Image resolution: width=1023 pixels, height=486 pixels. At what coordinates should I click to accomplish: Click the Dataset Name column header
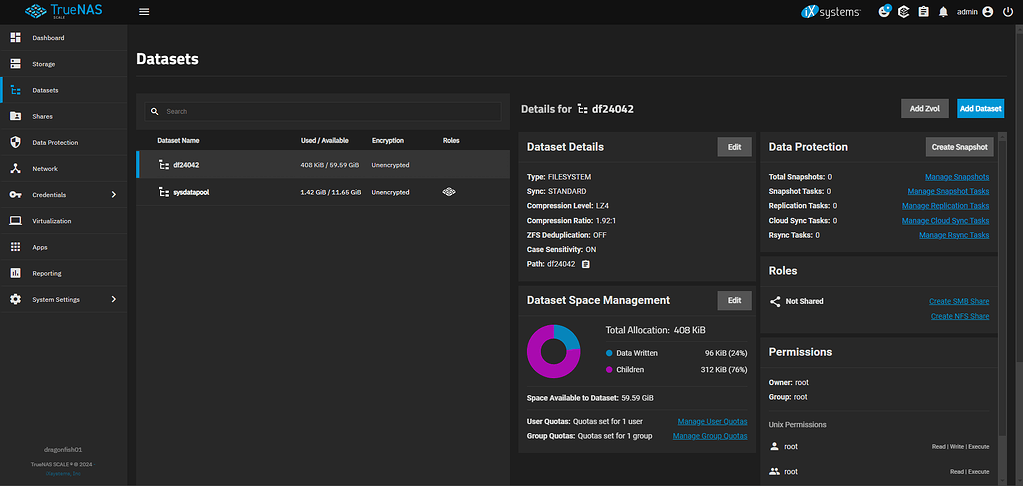178,140
